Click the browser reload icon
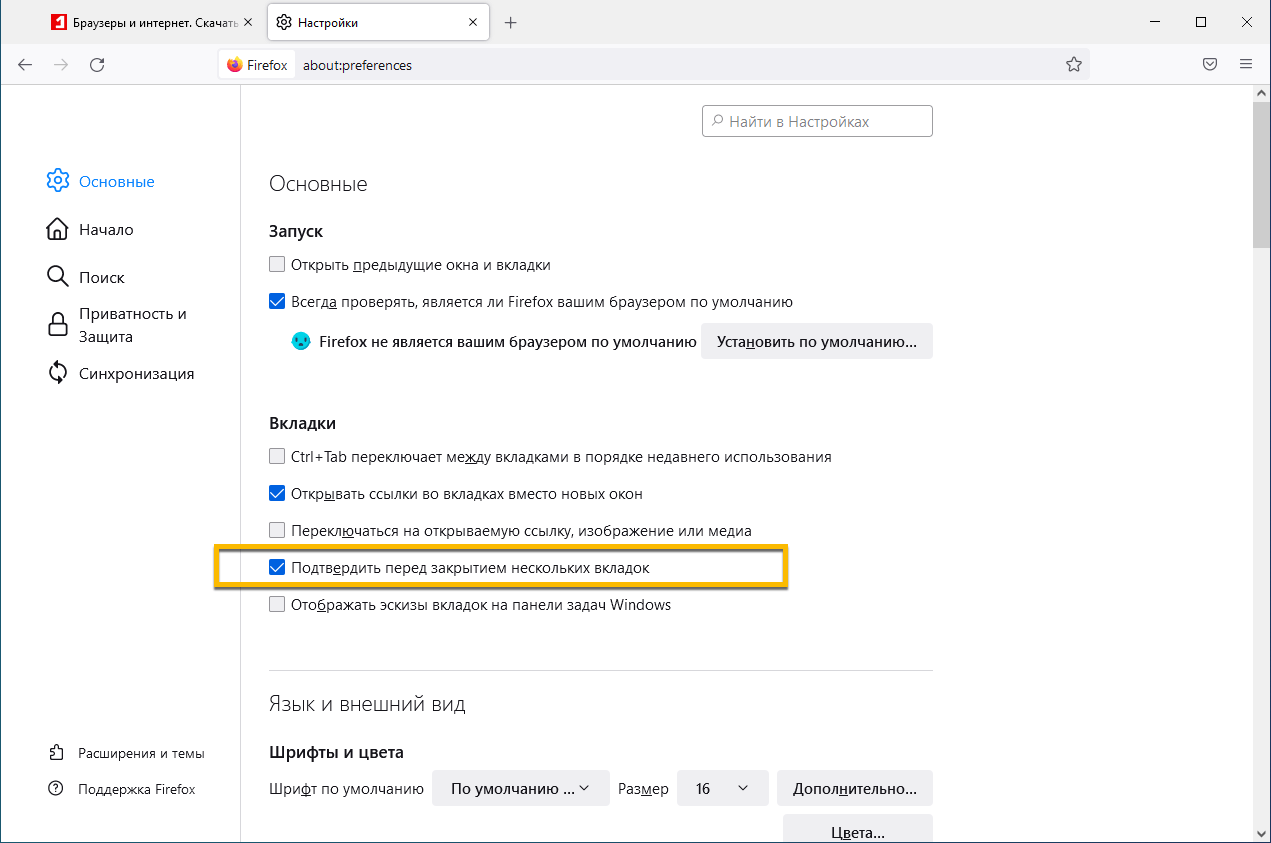 (x=97, y=65)
